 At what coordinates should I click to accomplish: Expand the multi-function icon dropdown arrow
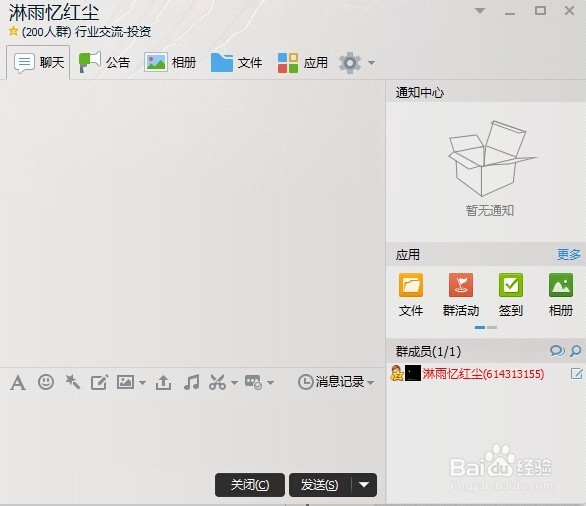[271, 383]
